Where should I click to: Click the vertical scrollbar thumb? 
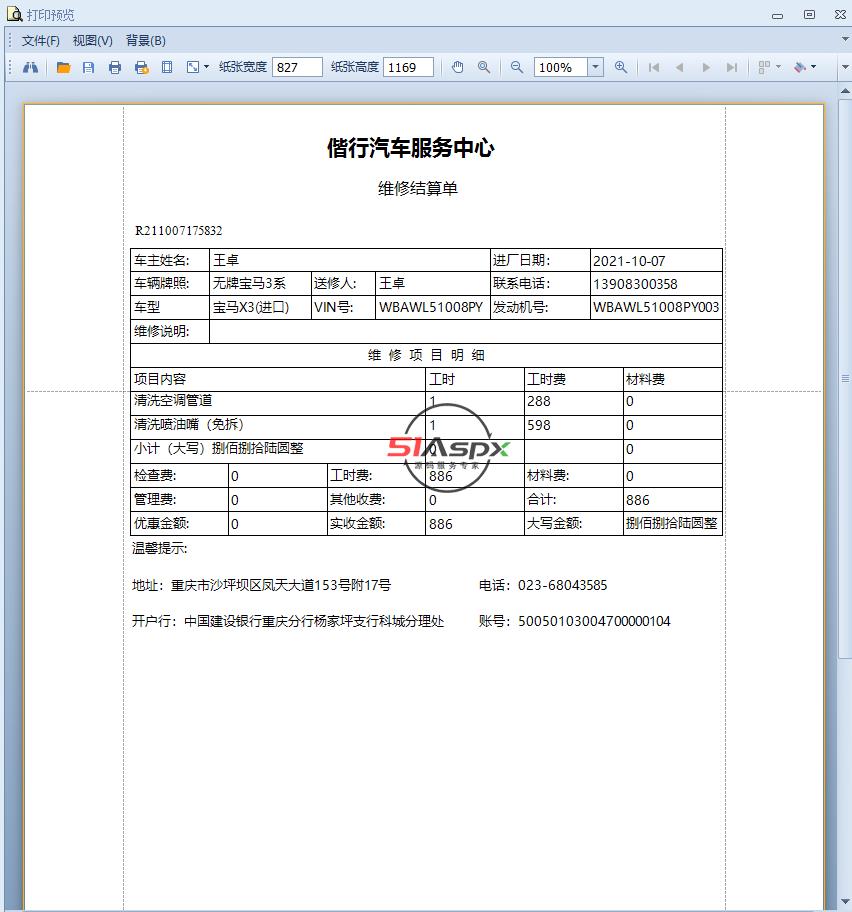845,379
